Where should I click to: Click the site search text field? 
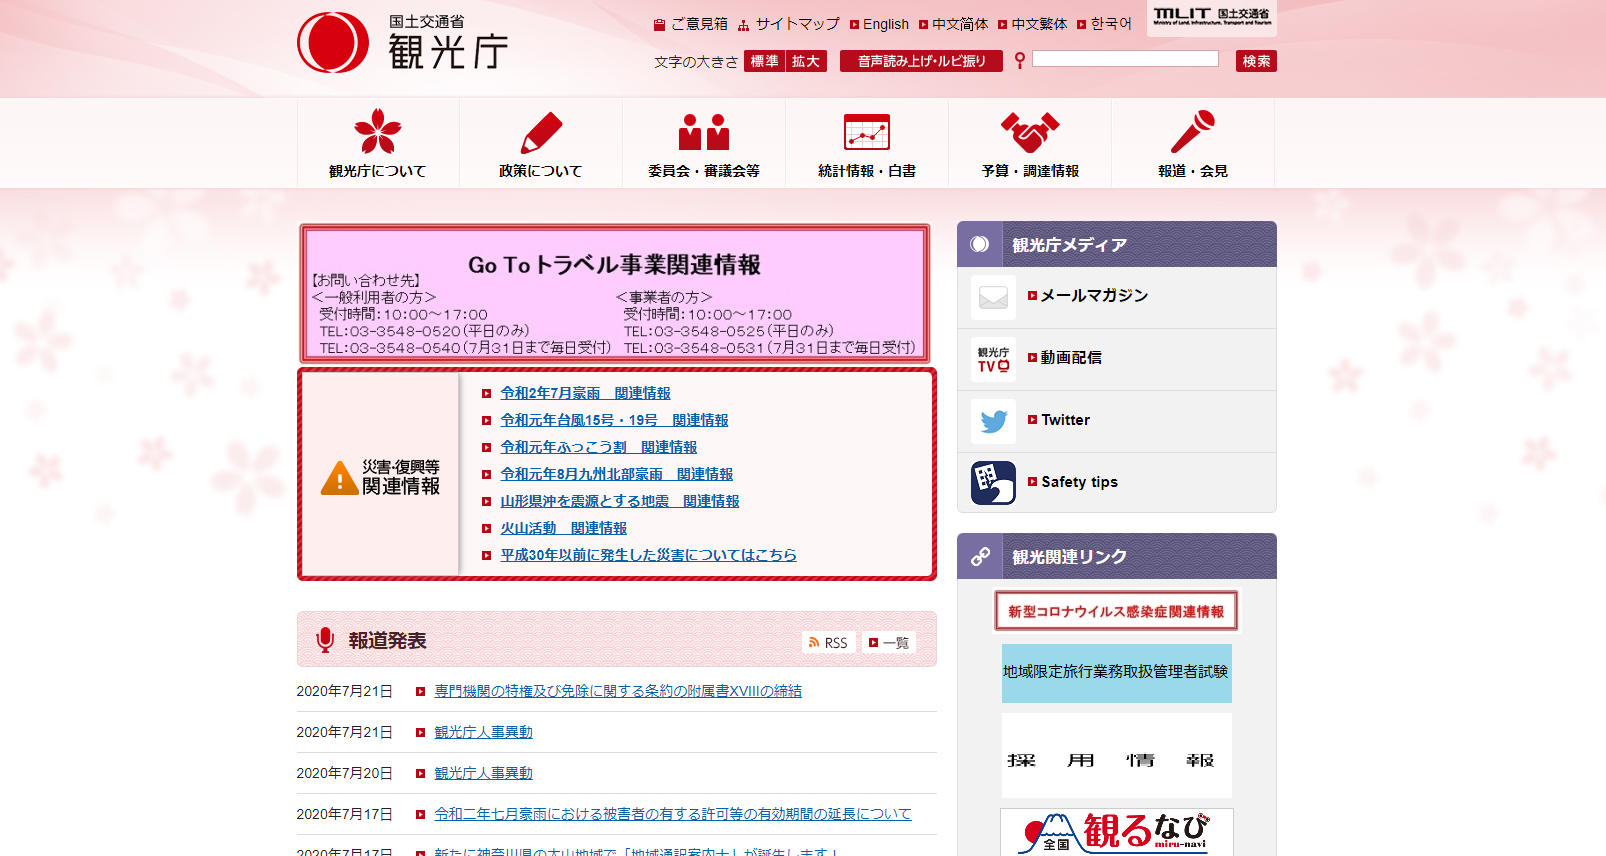point(1125,59)
